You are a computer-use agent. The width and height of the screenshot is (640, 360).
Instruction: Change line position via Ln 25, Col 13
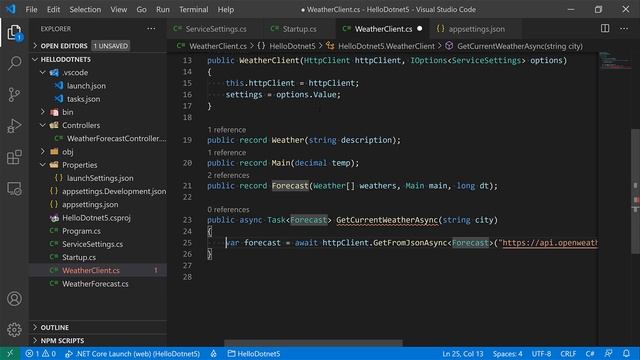click(x=463, y=353)
